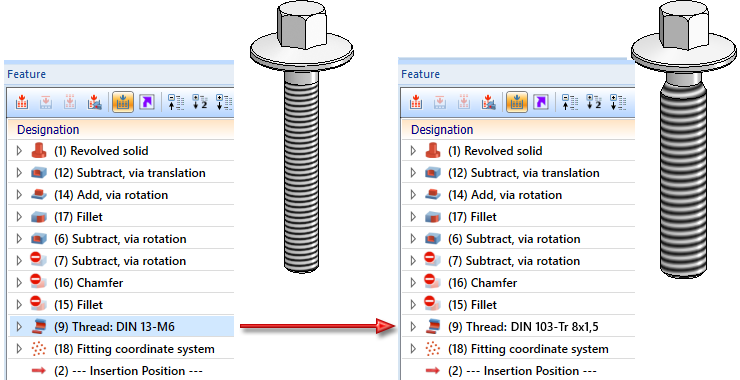Click the Thread DIN 103-Tr feature icon in right panel
Viewport: 740px width, 380px height.
[433, 326]
